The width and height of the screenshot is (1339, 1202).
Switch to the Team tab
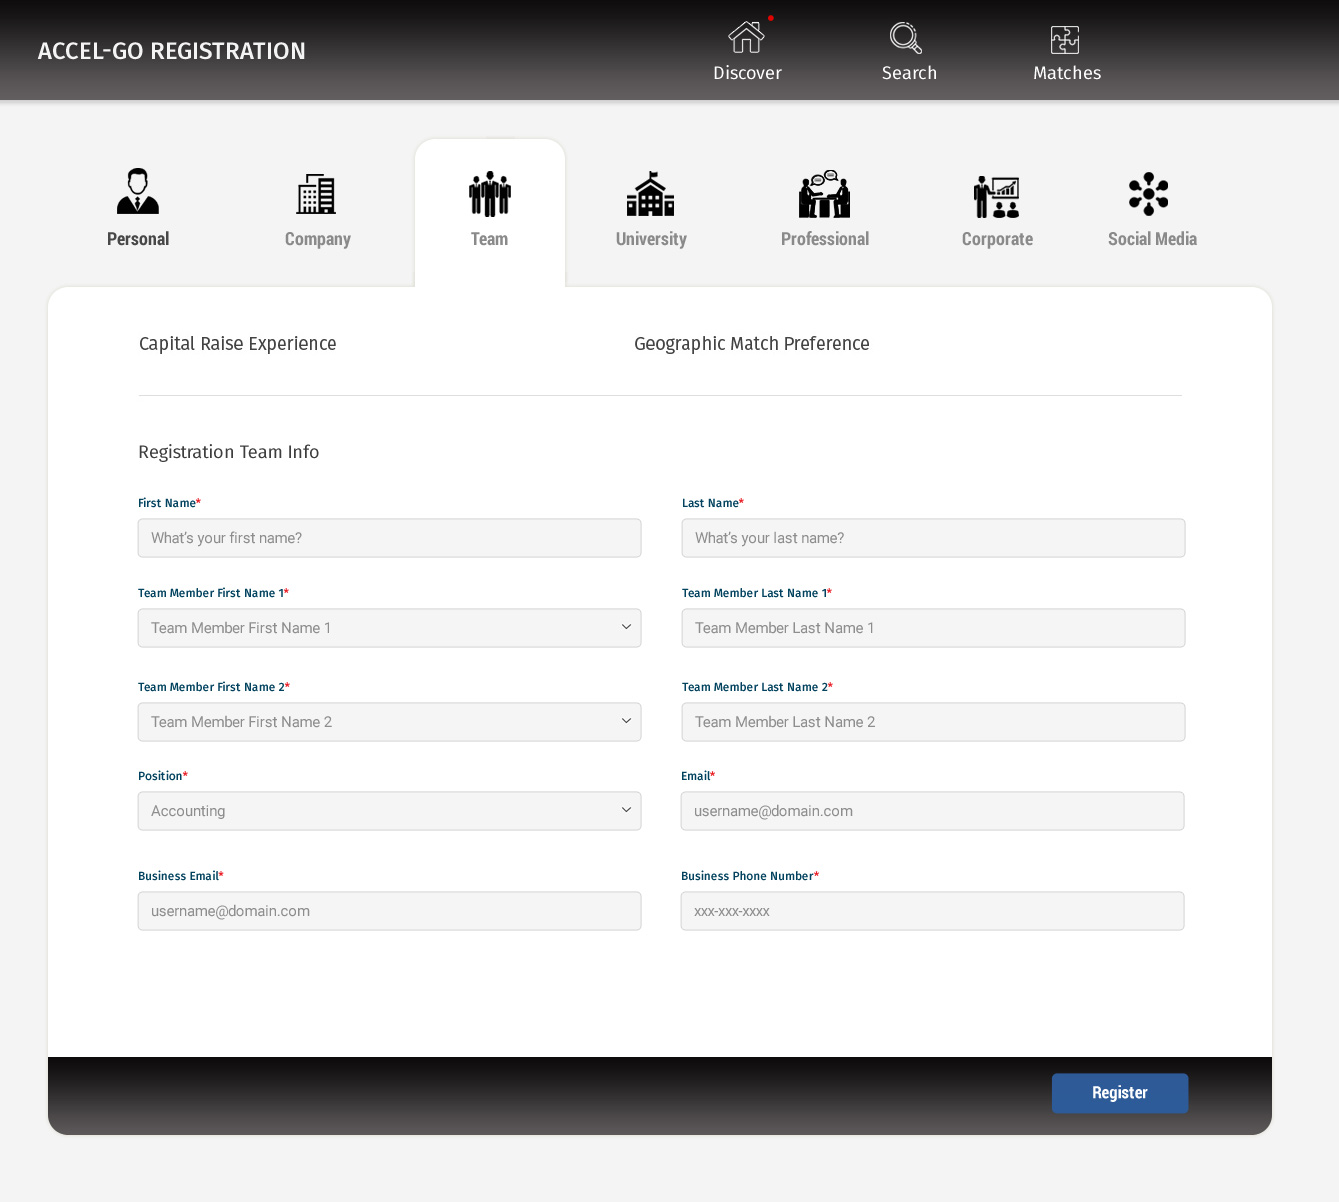[x=489, y=211]
